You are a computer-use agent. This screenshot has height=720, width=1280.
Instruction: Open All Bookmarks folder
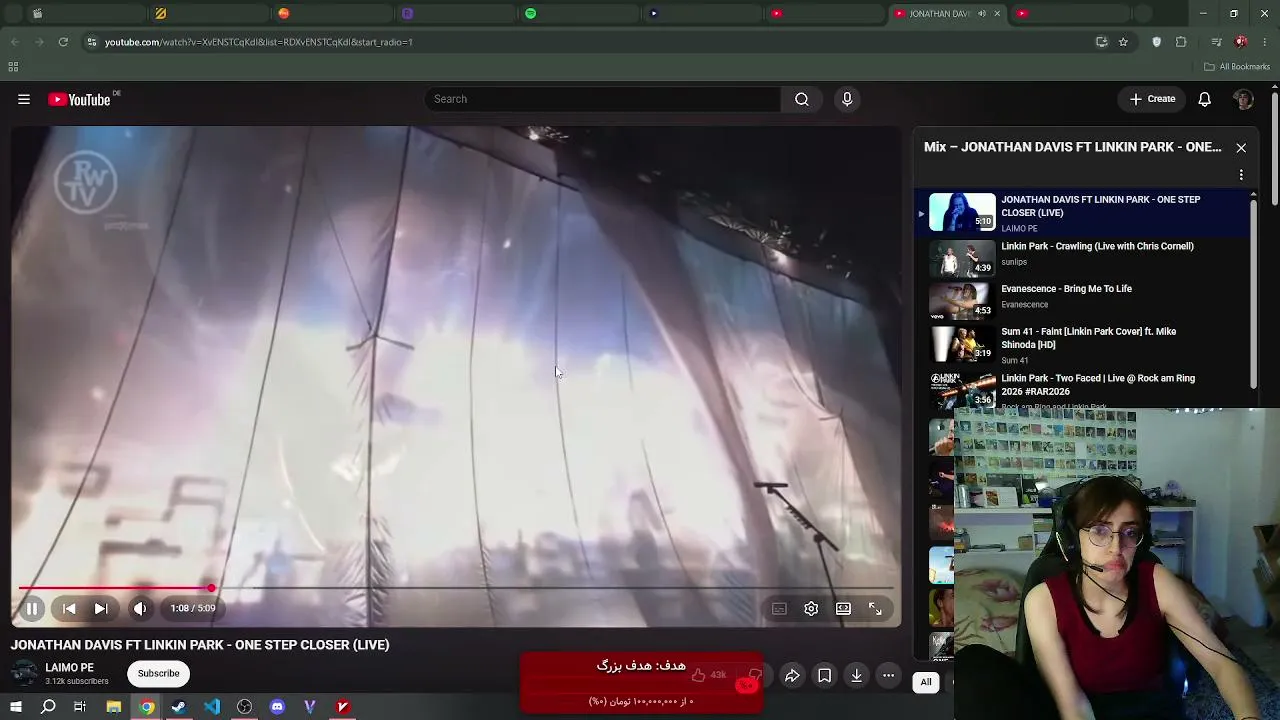tap(1237, 67)
